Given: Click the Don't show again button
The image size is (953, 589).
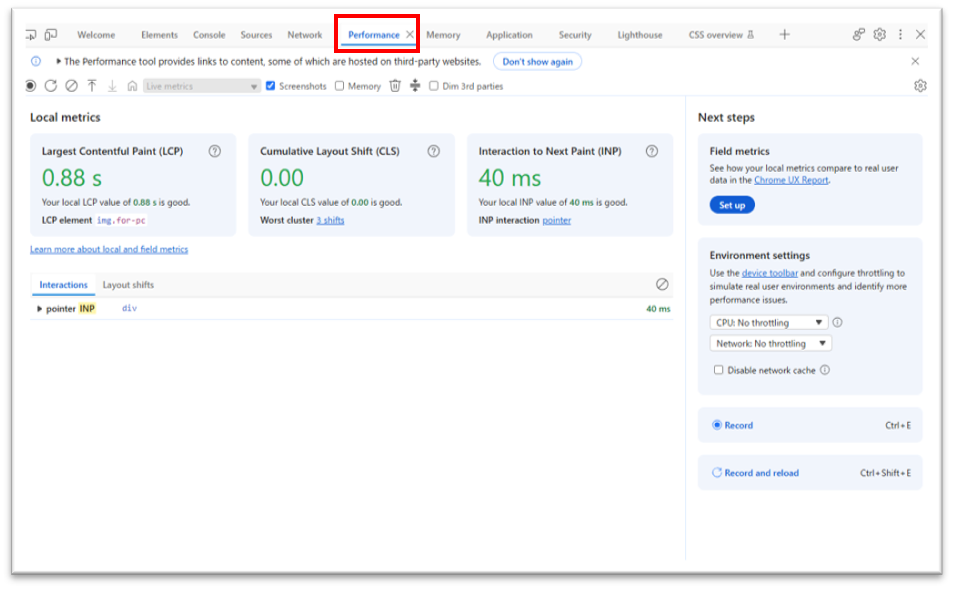Looking at the screenshot, I should [537, 62].
